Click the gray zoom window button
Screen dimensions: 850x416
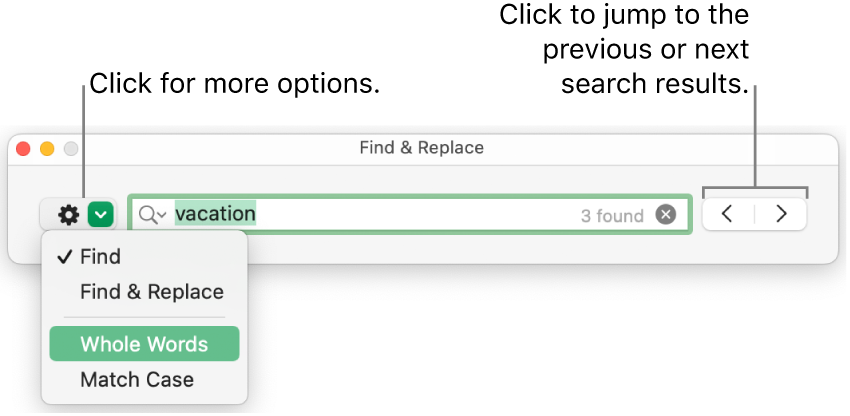click(70, 149)
